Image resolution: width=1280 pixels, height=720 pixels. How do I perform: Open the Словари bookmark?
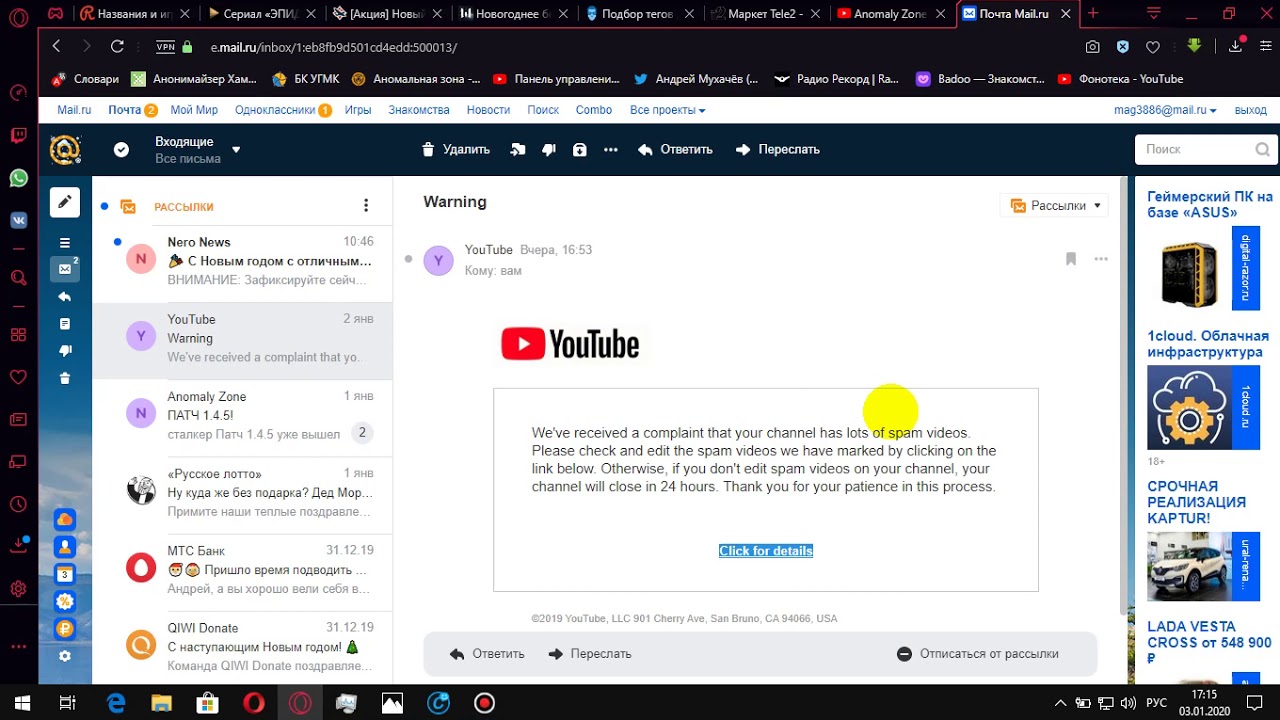click(84, 79)
